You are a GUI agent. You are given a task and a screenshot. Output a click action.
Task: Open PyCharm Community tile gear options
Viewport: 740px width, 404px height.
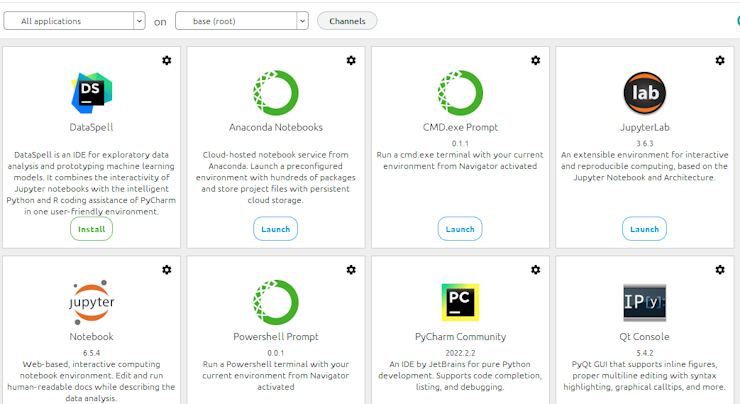(x=536, y=270)
